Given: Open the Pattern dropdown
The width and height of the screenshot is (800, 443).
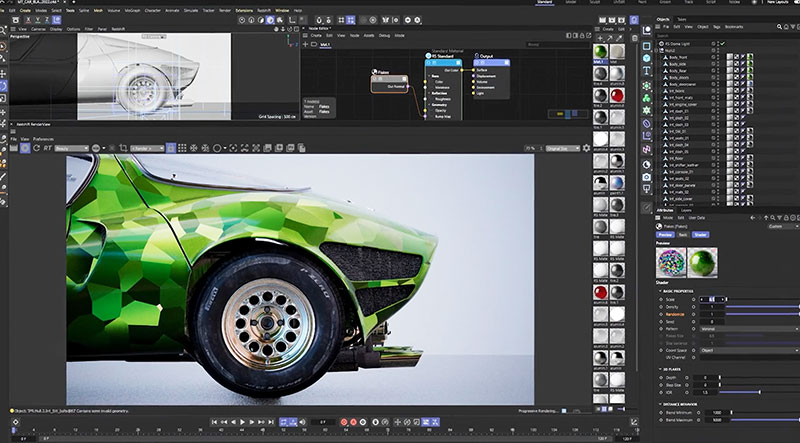Looking at the screenshot, I should click(749, 329).
